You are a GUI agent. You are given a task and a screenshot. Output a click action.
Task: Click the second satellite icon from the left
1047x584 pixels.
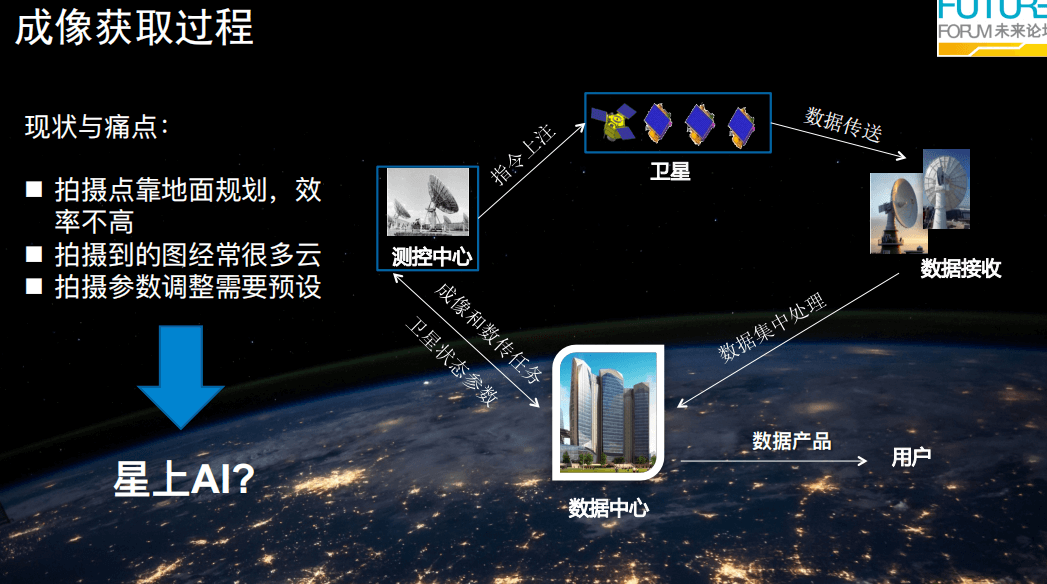[658, 123]
